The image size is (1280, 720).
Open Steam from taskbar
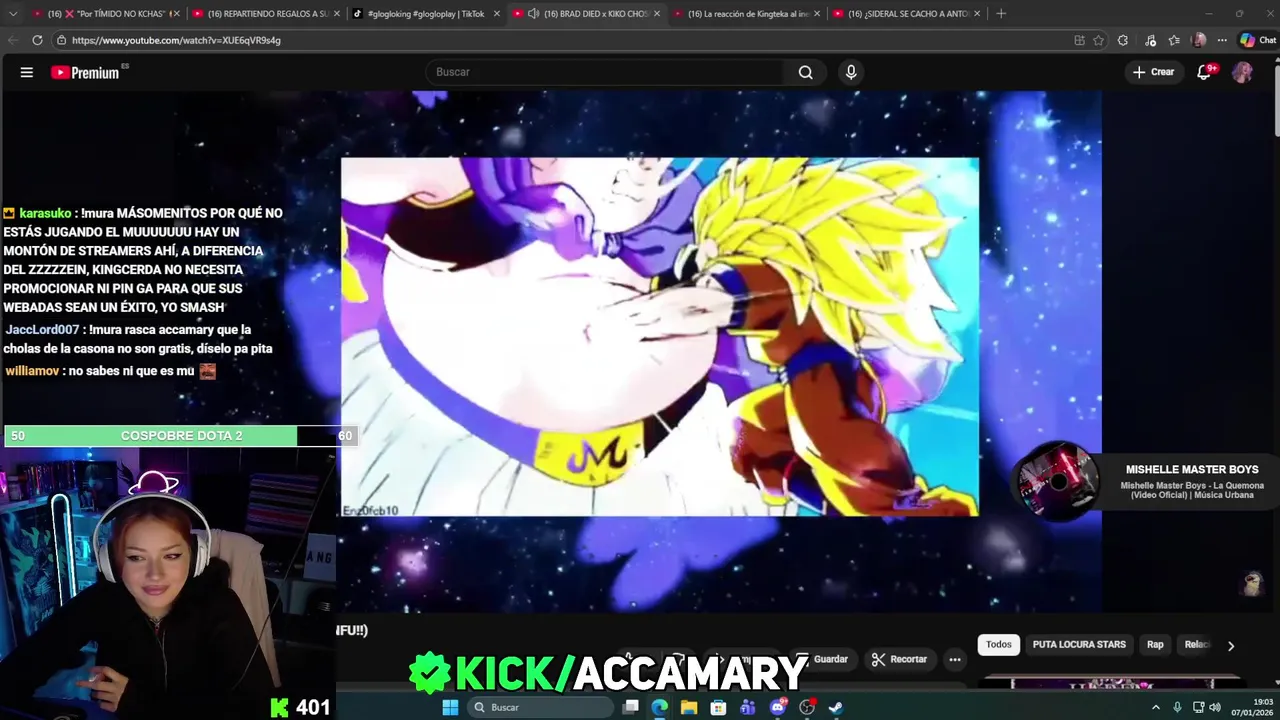click(836, 707)
